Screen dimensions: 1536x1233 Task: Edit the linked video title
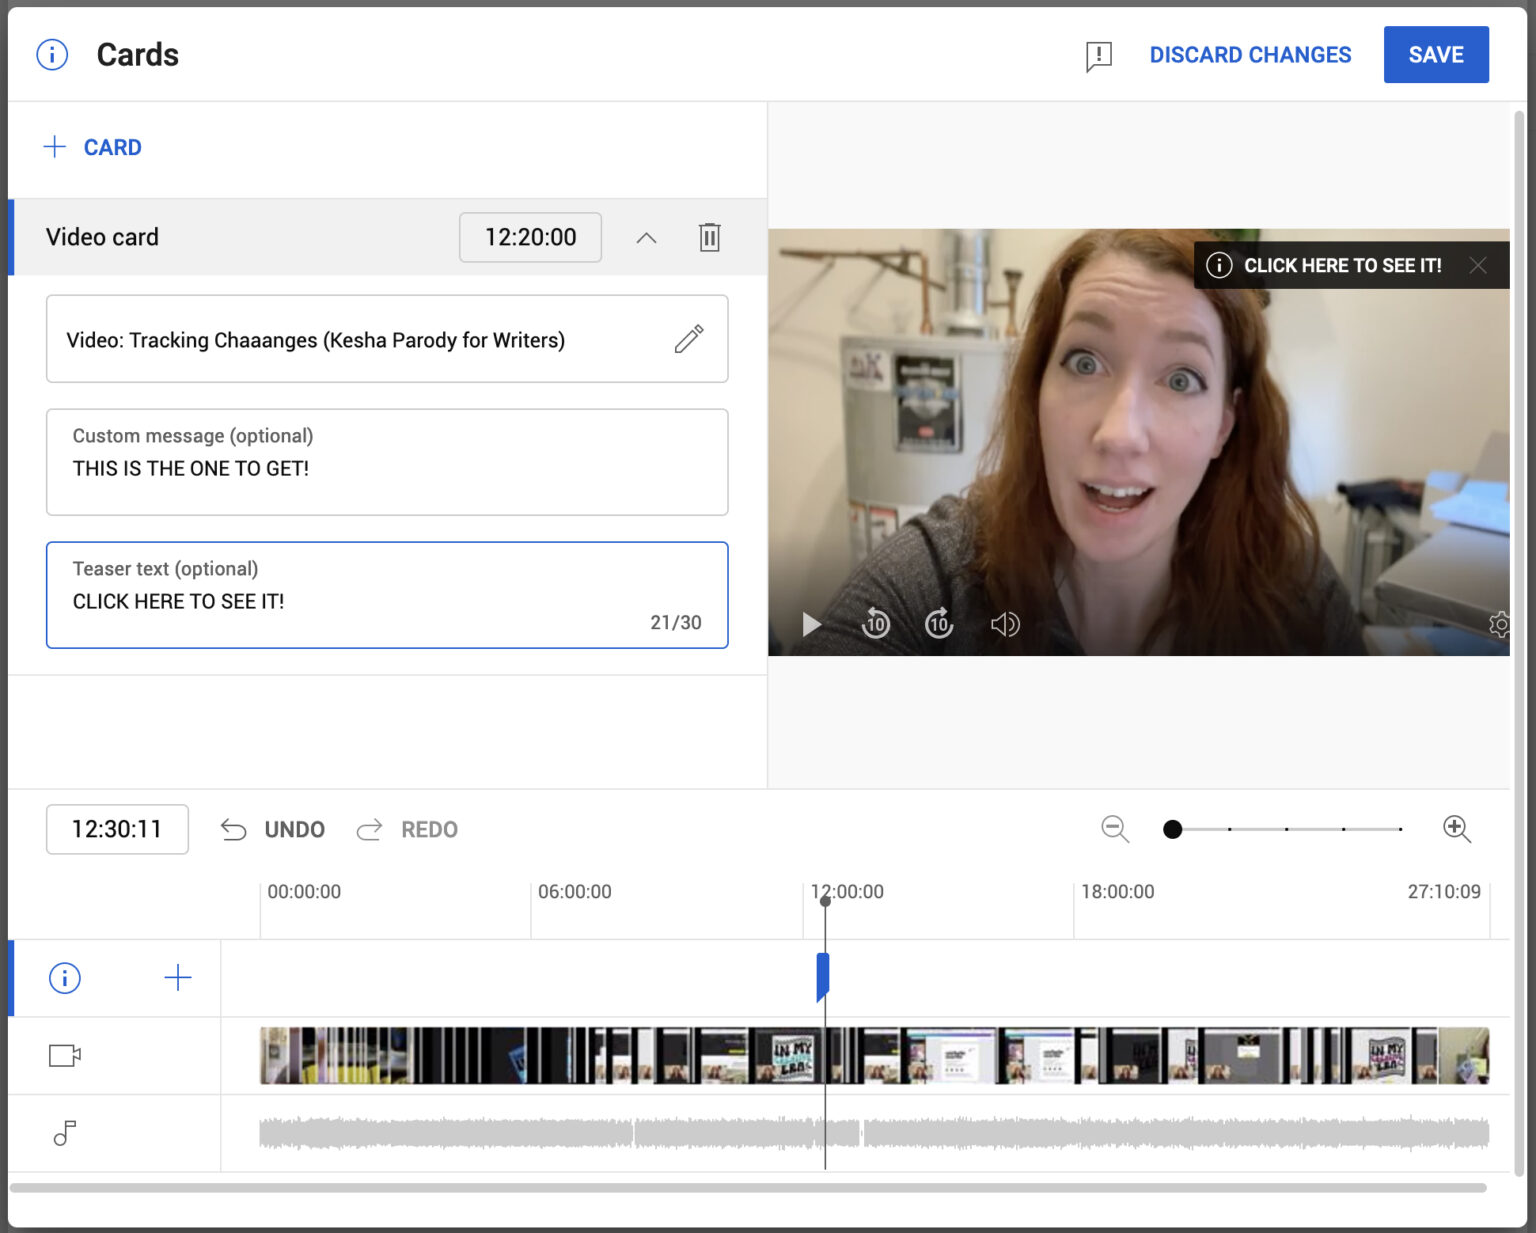pyautogui.click(x=689, y=340)
